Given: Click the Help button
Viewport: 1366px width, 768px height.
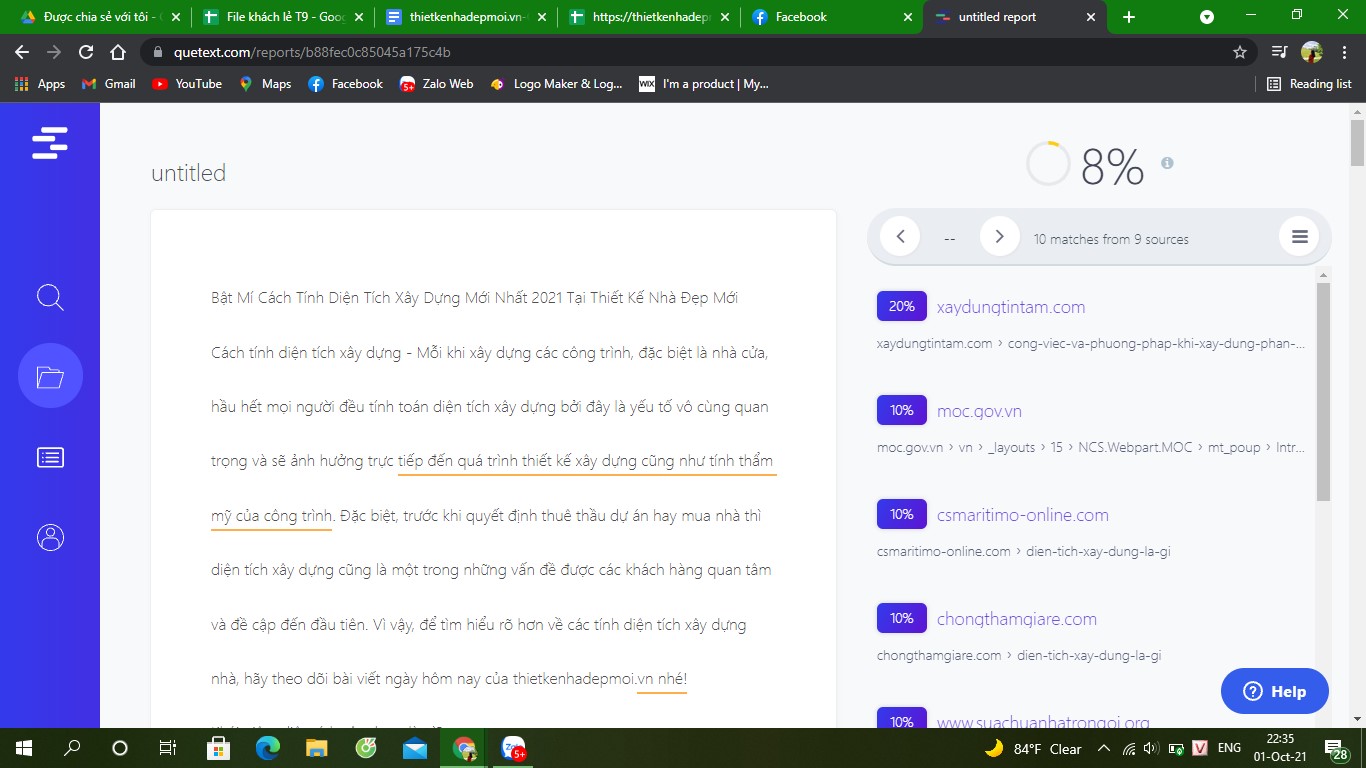Looking at the screenshot, I should click(1274, 691).
